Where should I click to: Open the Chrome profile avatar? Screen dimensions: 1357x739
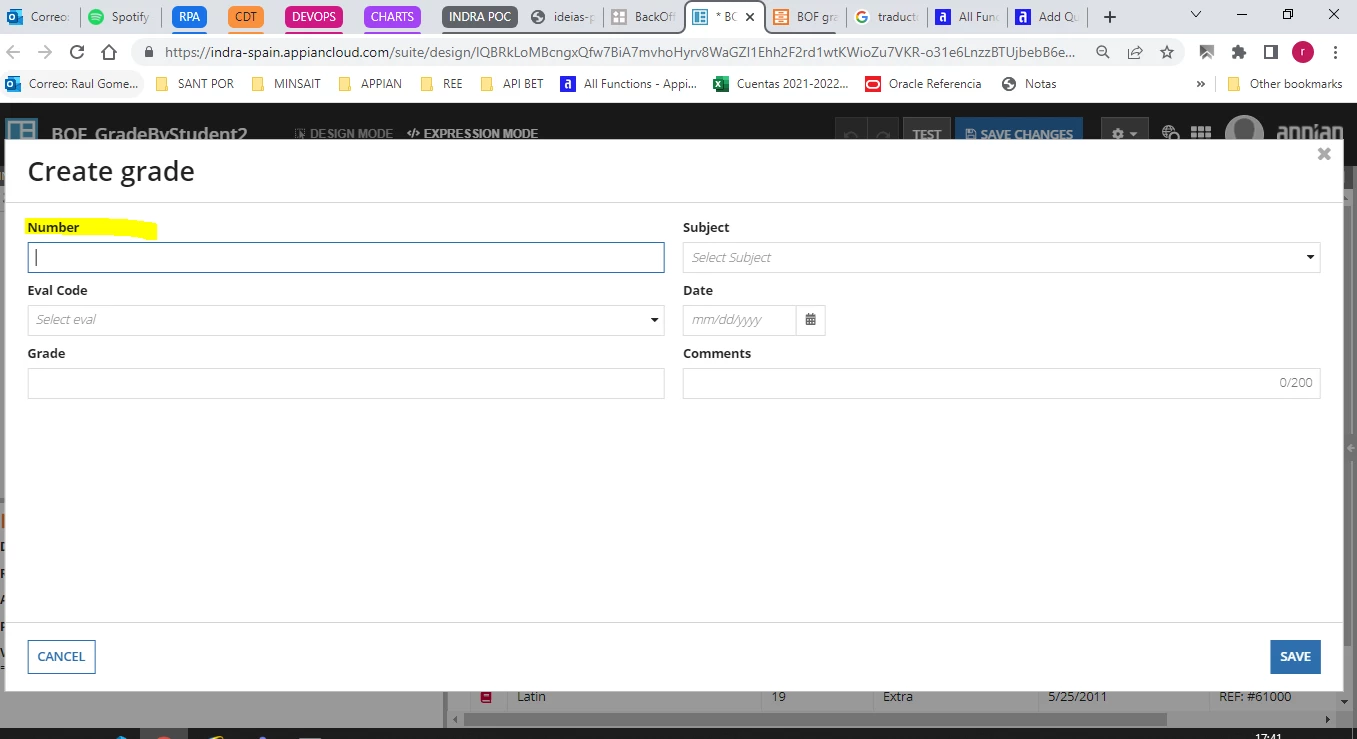1302,52
